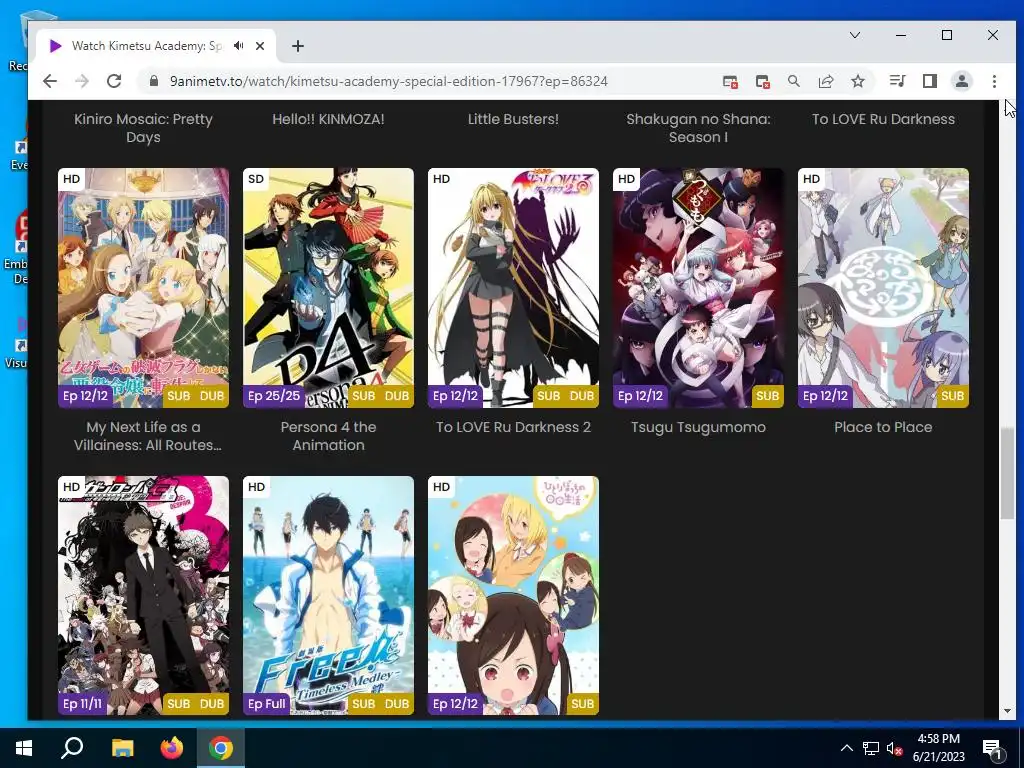The width and height of the screenshot is (1024, 768).
Task: Expand the tab search chevron
Action: pos(855,35)
